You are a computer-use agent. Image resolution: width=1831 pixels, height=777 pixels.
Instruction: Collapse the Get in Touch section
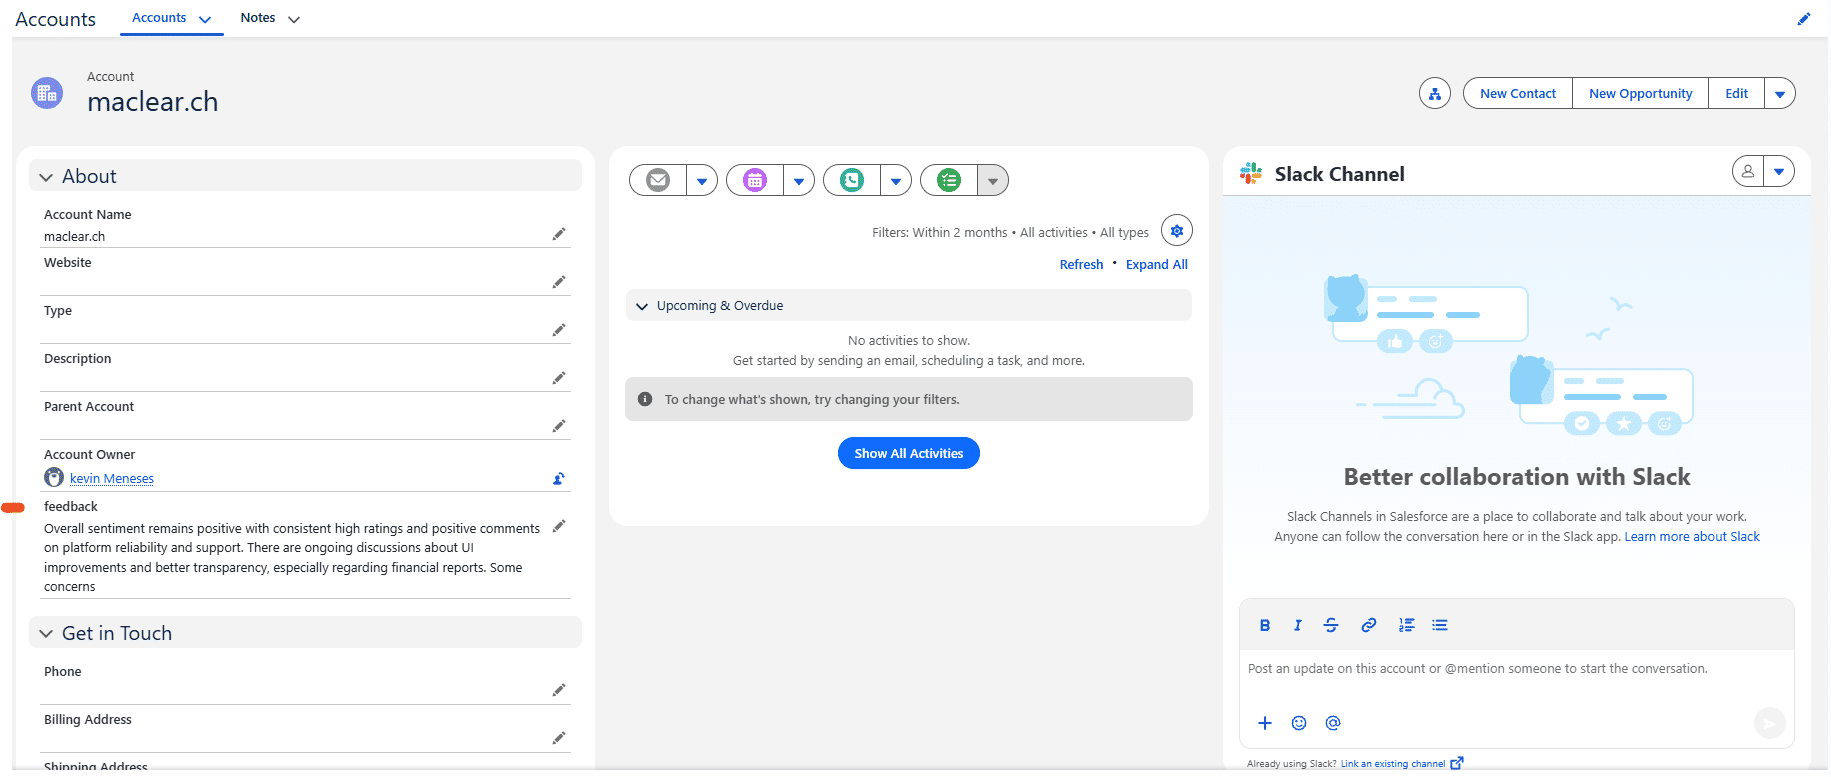click(46, 634)
